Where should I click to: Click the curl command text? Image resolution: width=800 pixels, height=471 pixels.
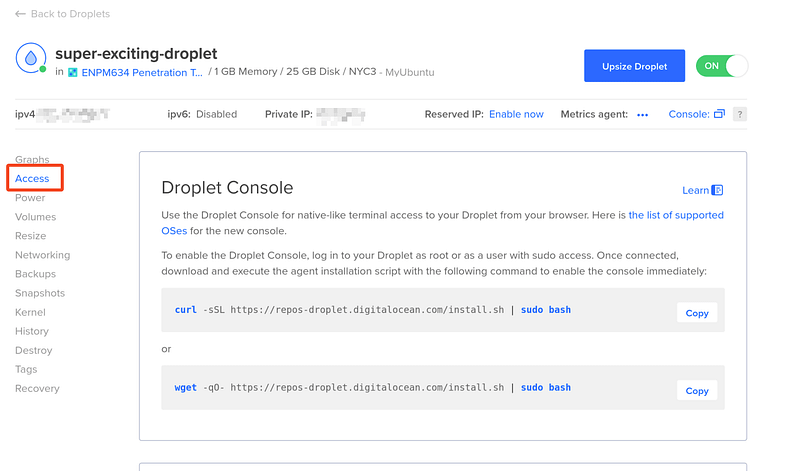372,310
